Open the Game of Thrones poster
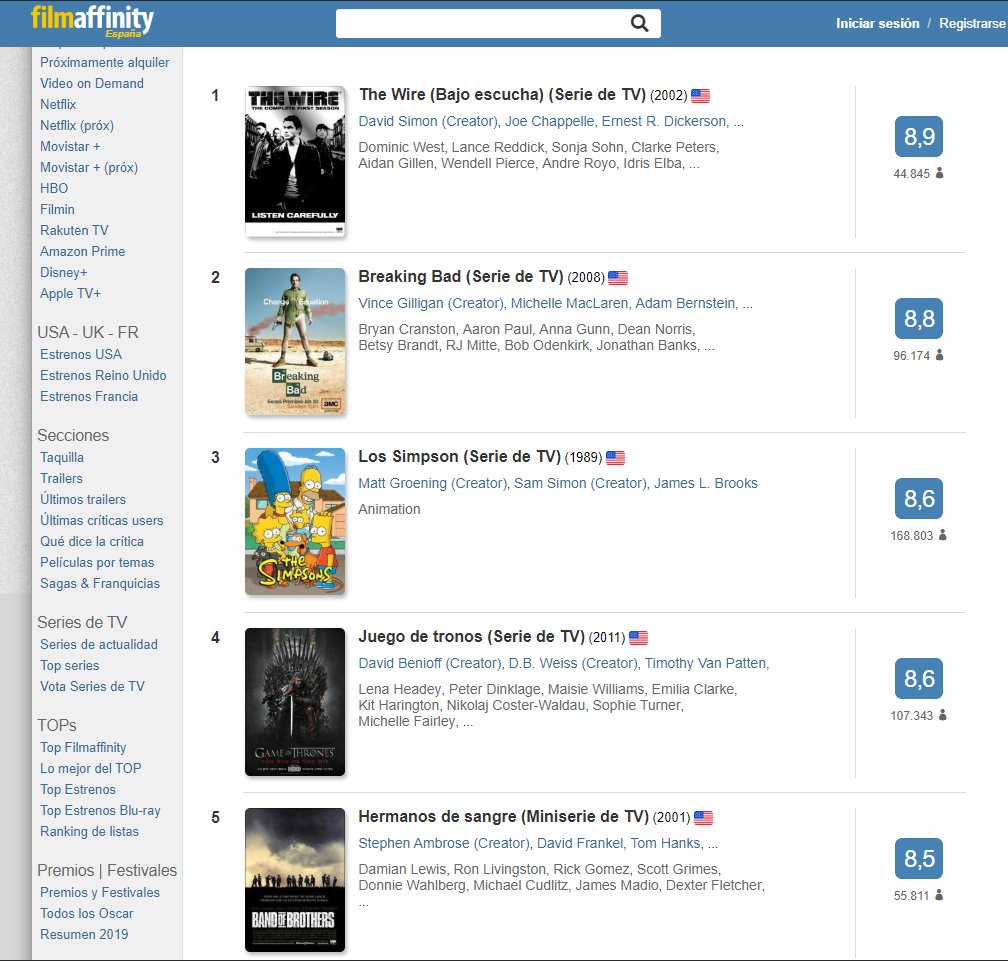 click(x=294, y=701)
